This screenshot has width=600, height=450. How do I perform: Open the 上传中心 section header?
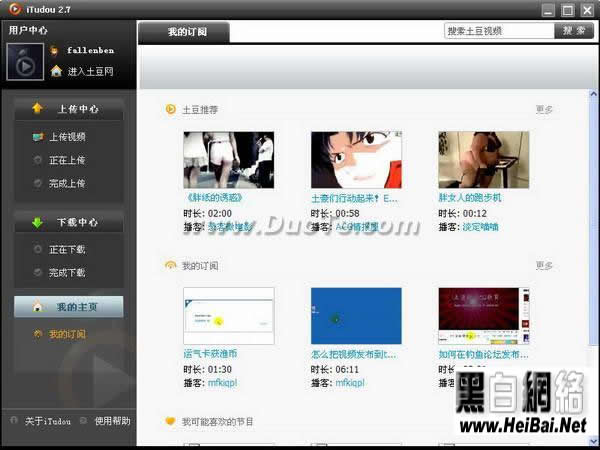69,109
